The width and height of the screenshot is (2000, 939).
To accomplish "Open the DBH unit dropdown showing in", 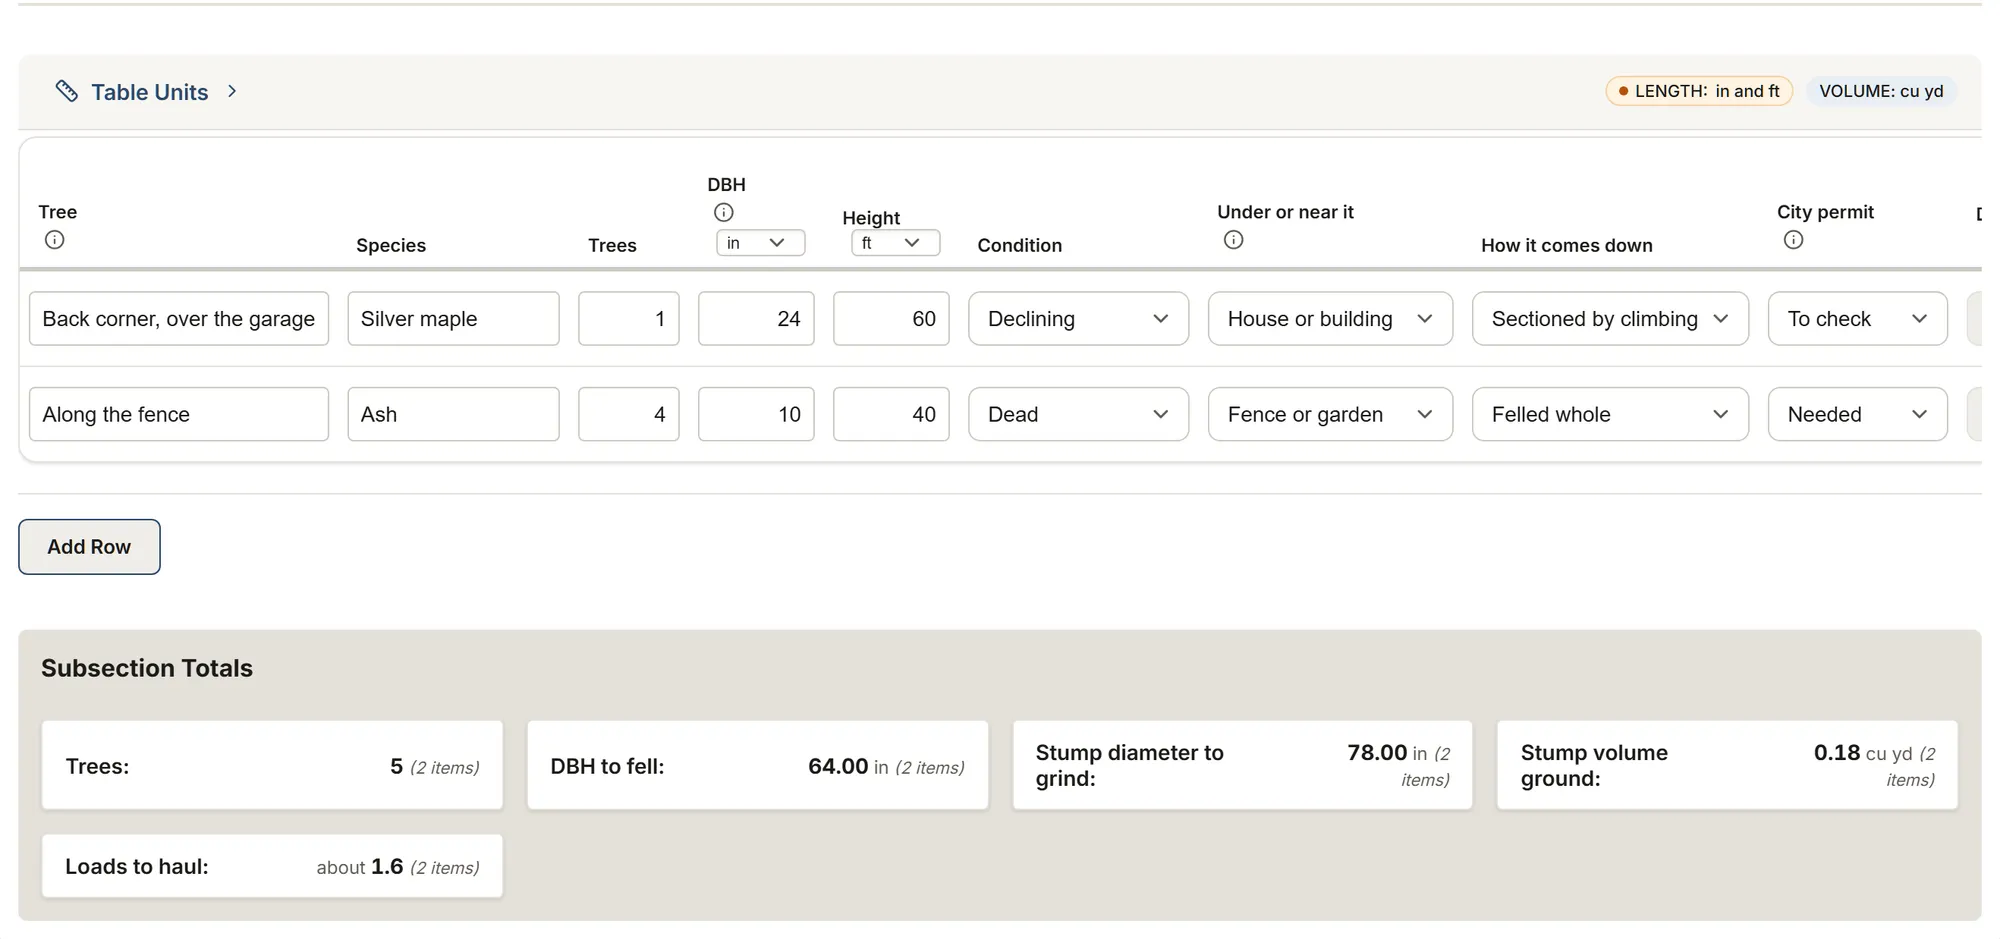I will [760, 243].
